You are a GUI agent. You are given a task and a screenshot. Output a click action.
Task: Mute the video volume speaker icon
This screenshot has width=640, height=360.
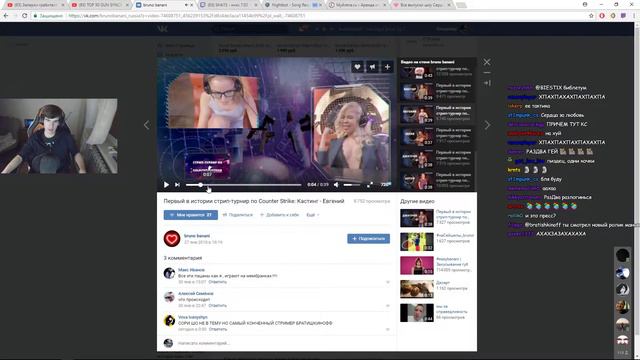tap(336, 185)
